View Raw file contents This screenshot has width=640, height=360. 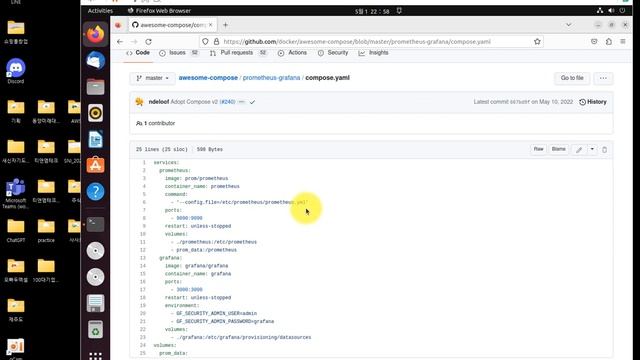(539, 149)
